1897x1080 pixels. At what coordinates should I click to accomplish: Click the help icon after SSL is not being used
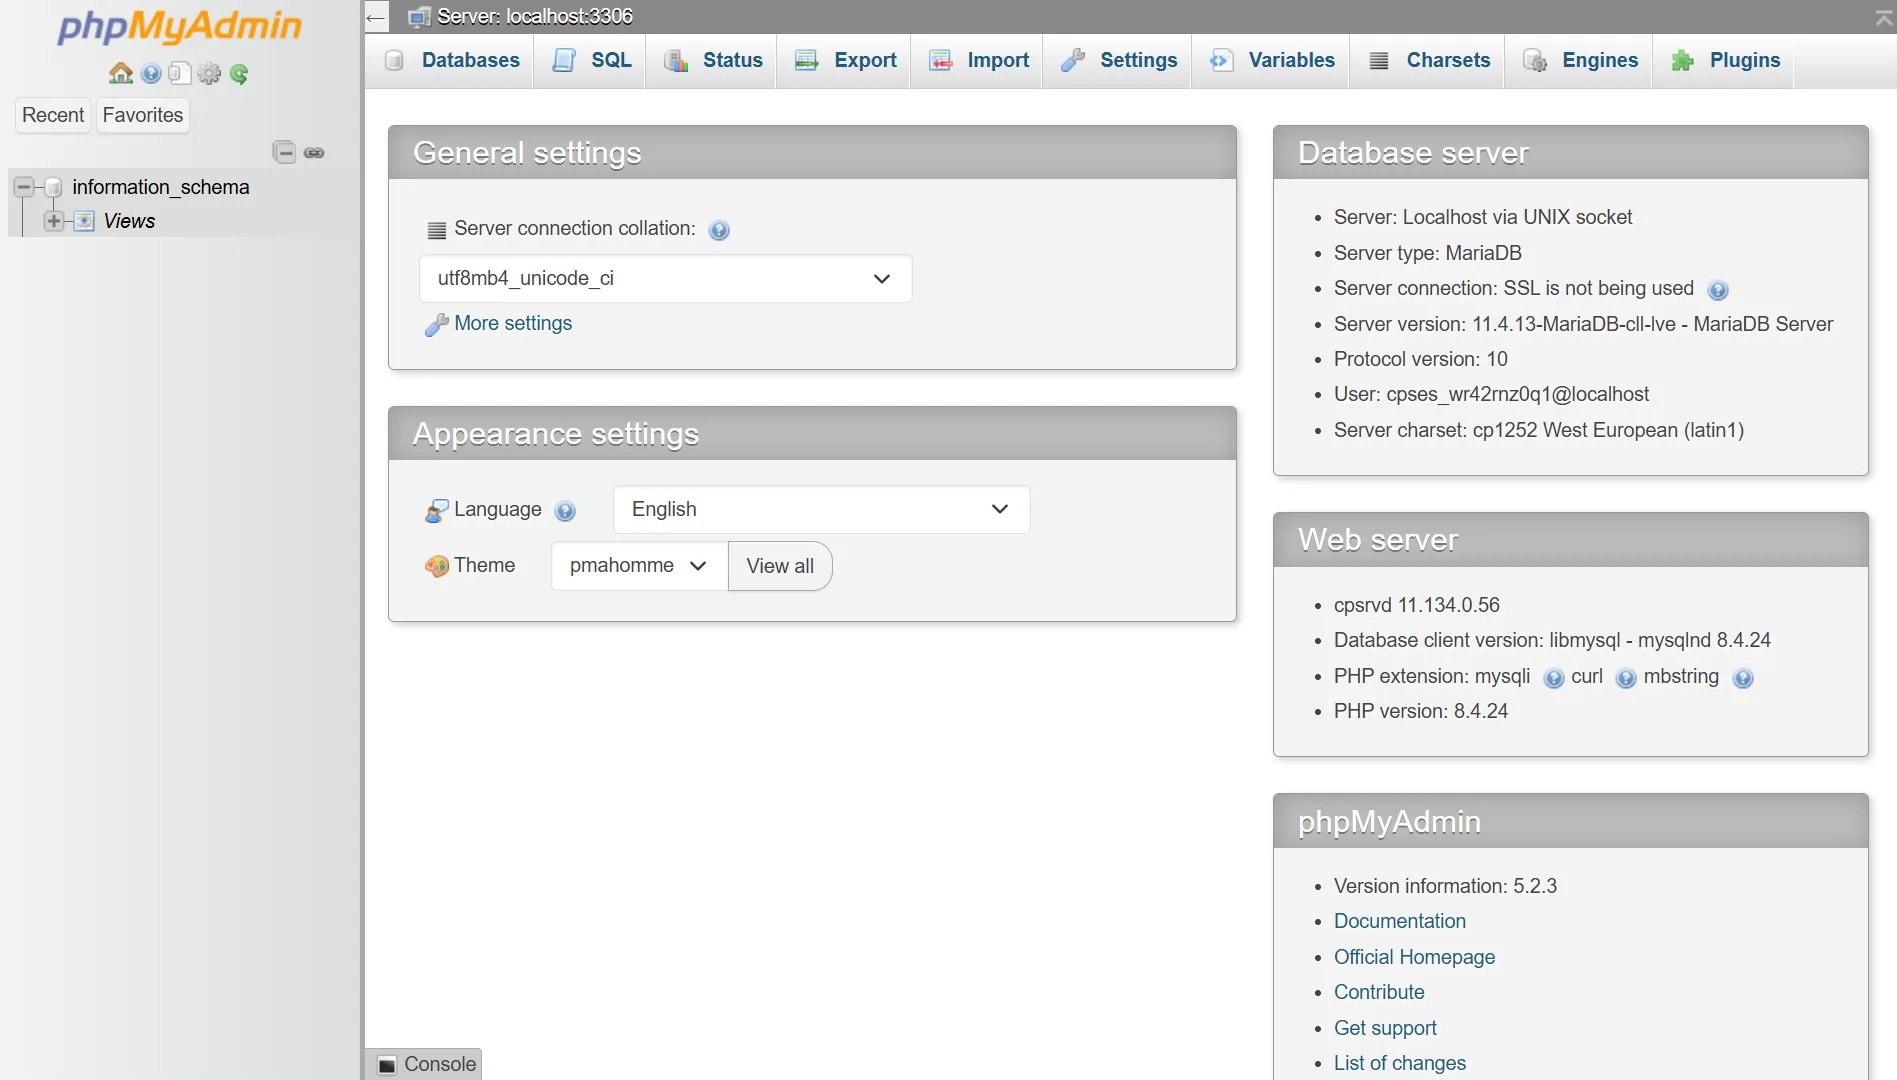[x=1718, y=290]
